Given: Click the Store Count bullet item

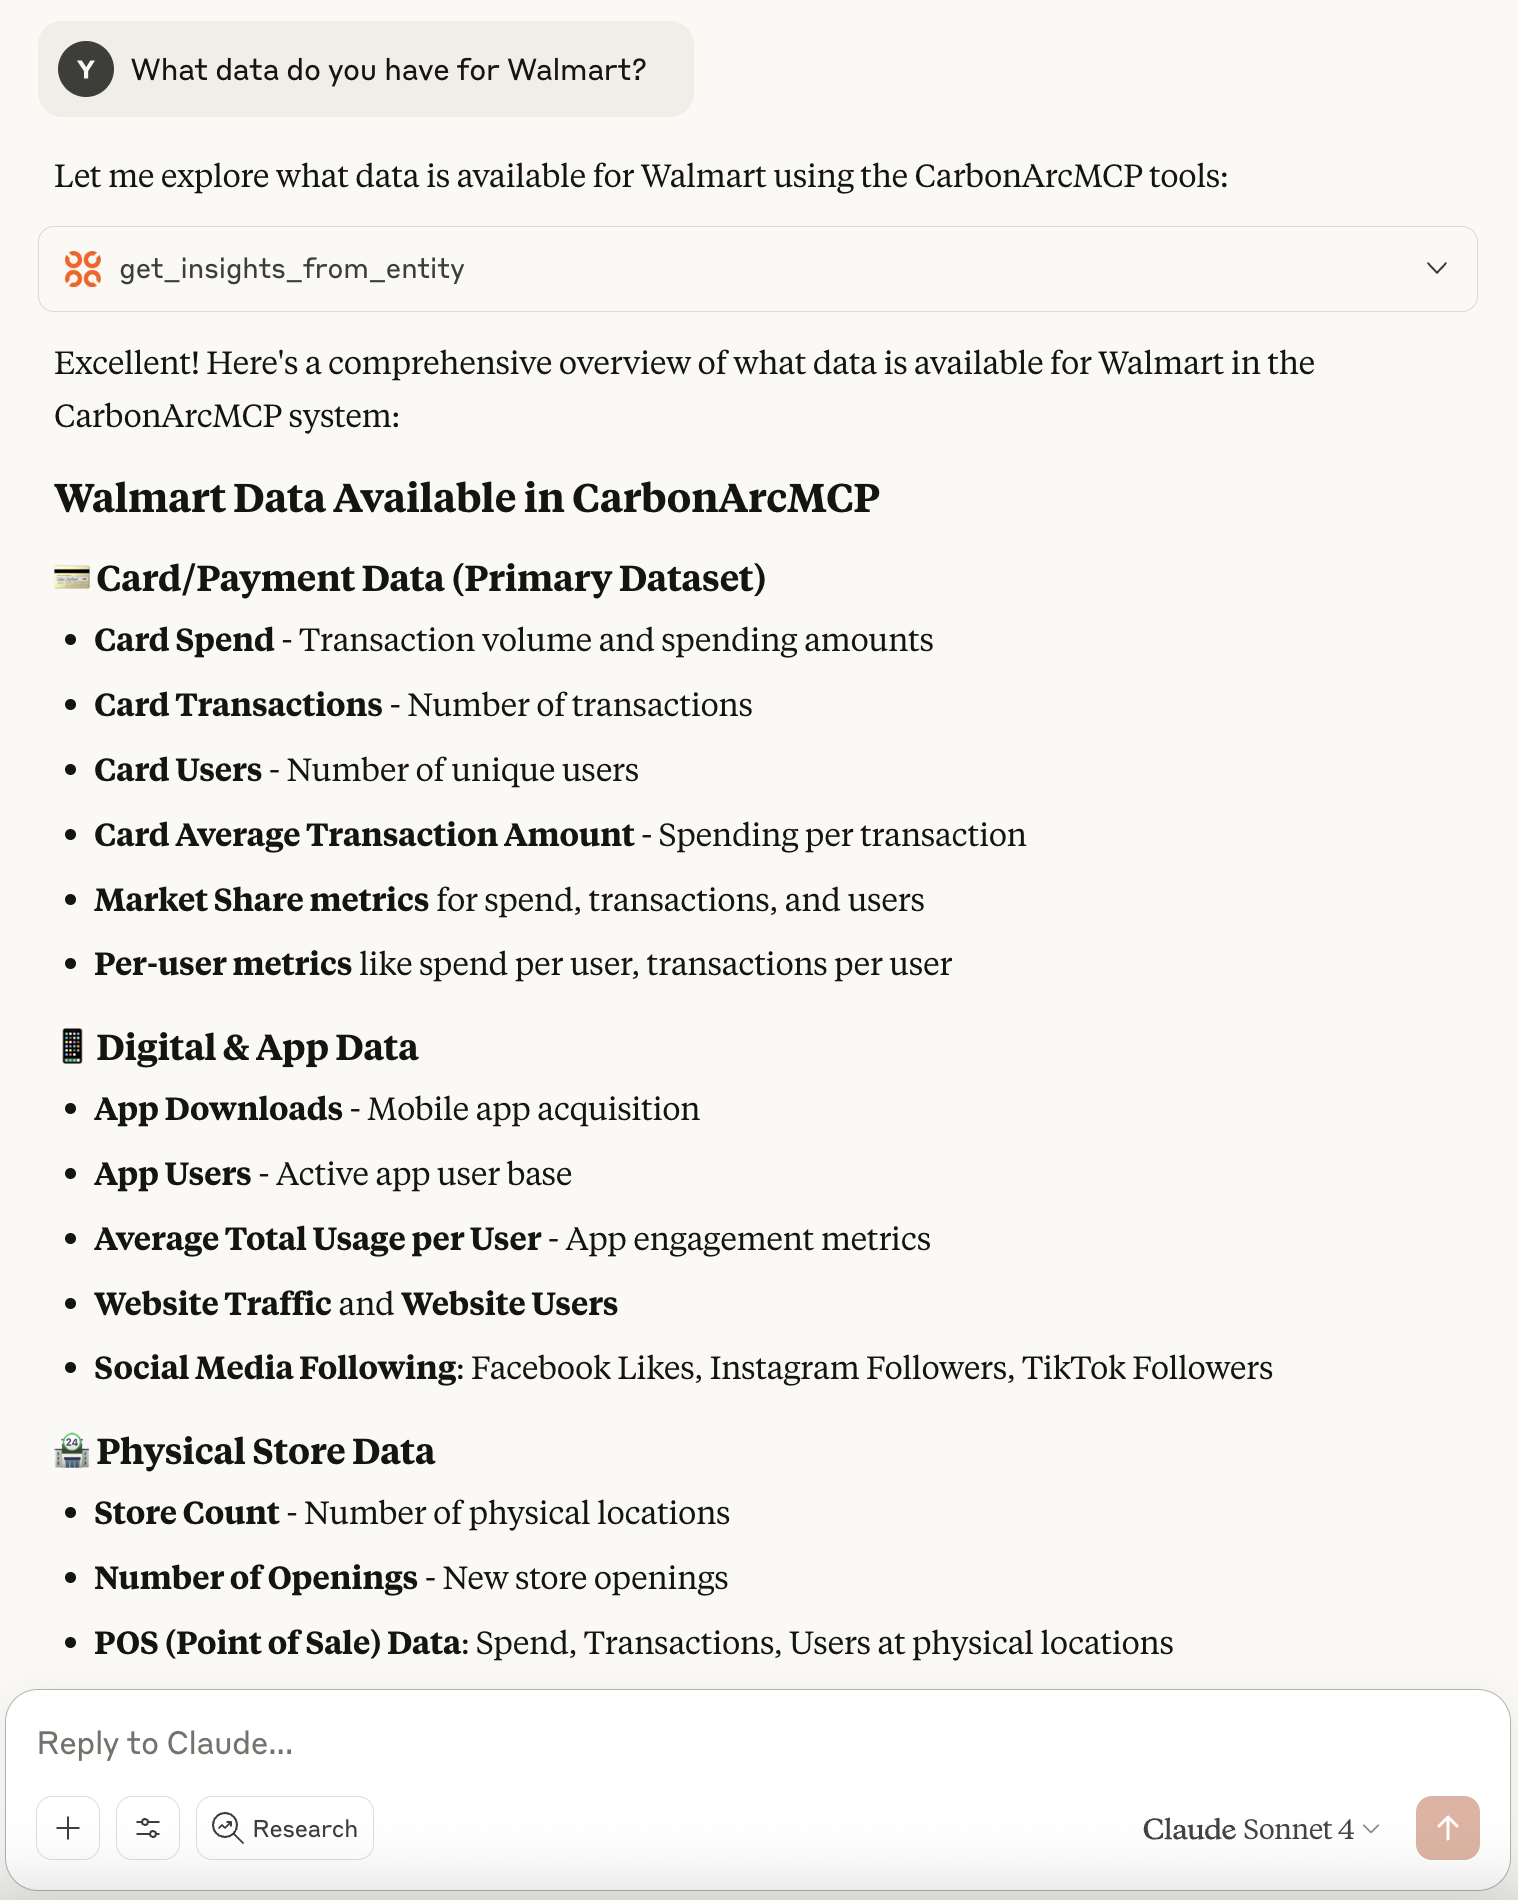Looking at the screenshot, I should click(x=412, y=1512).
